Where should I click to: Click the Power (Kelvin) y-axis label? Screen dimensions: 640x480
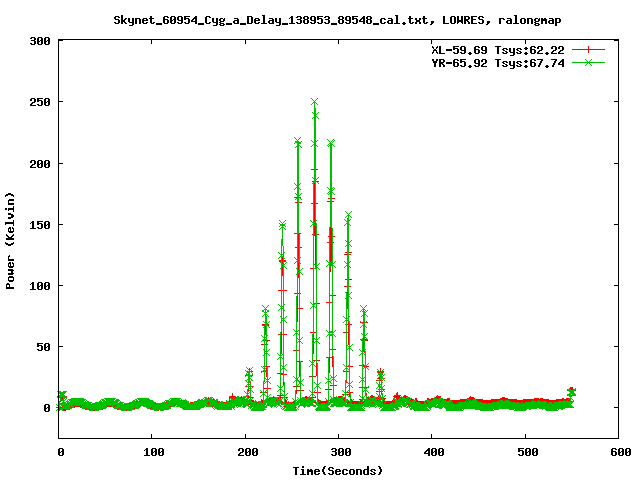(x=11, y=239)
